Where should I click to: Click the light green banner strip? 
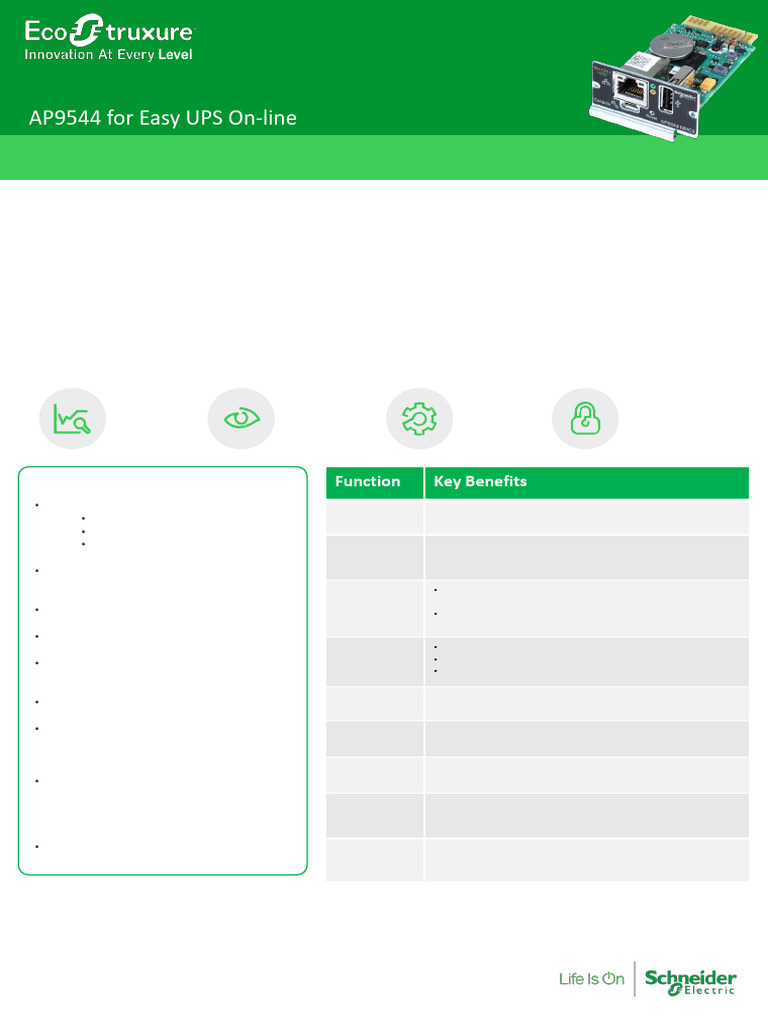coord(384,157)
